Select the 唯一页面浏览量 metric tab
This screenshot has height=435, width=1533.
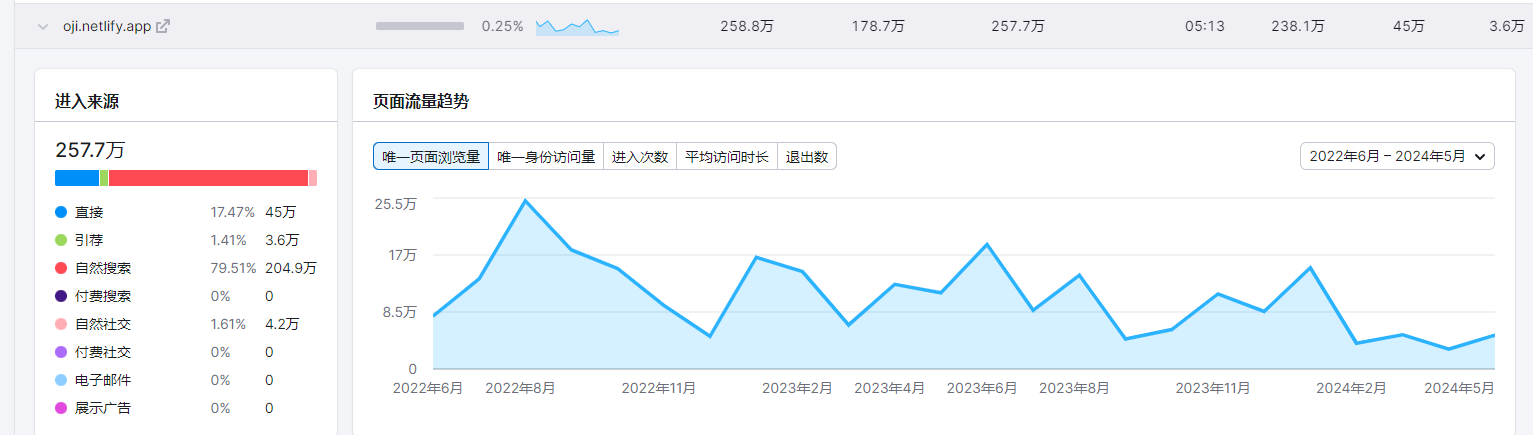pyautogui.click(x=431, y=157)
